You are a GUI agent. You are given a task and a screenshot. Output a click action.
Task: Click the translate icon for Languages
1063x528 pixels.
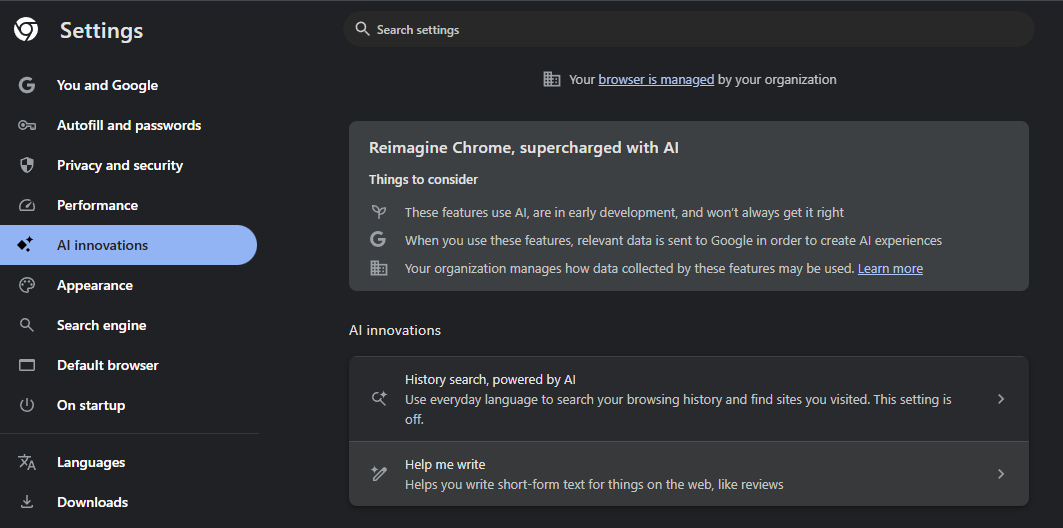[26, 462]
